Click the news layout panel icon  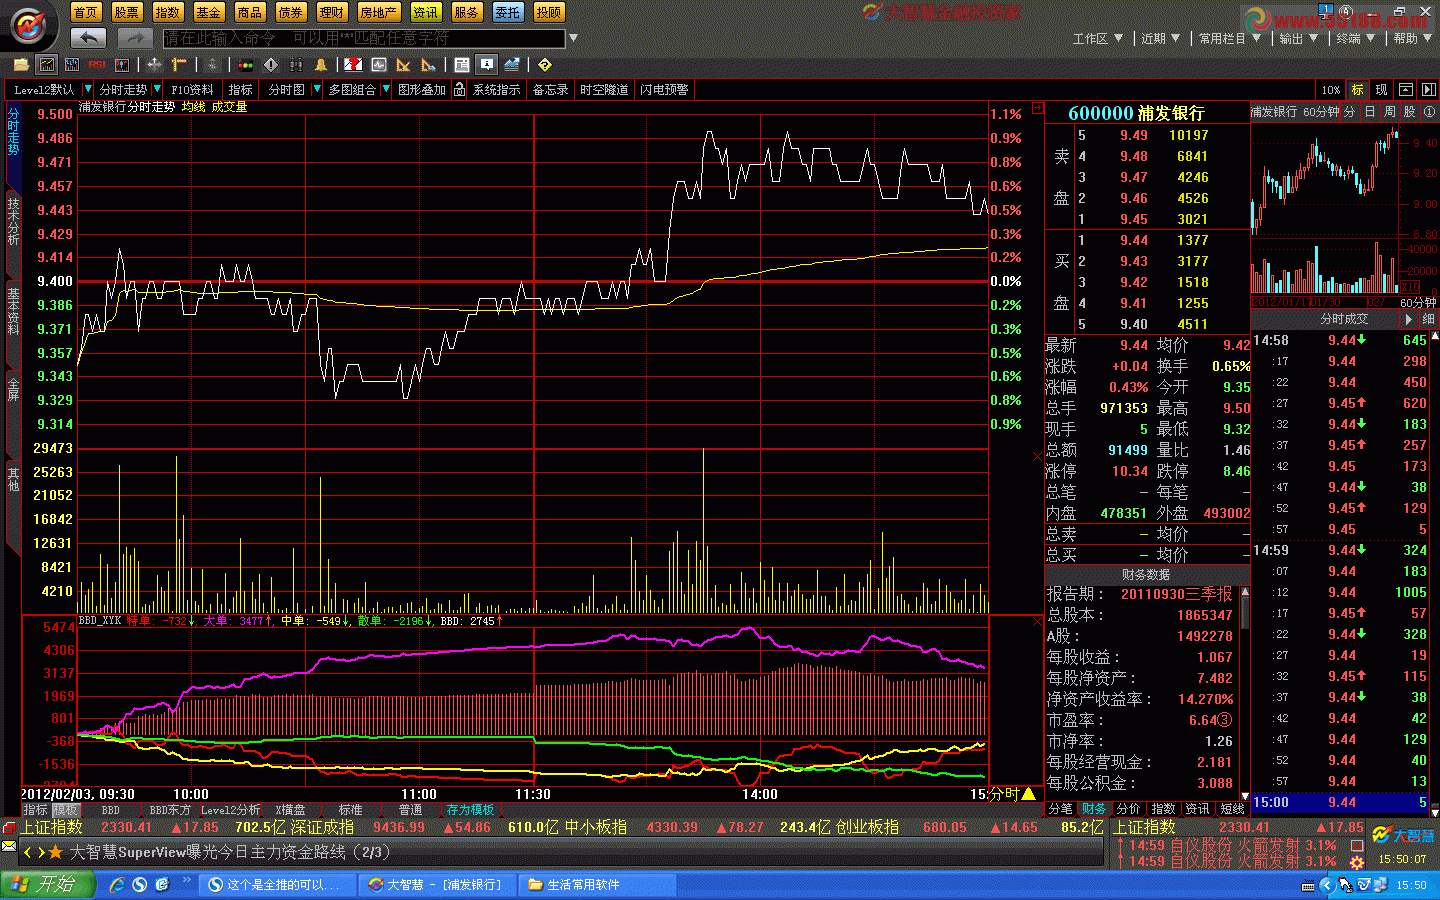(x=462, y=65)
